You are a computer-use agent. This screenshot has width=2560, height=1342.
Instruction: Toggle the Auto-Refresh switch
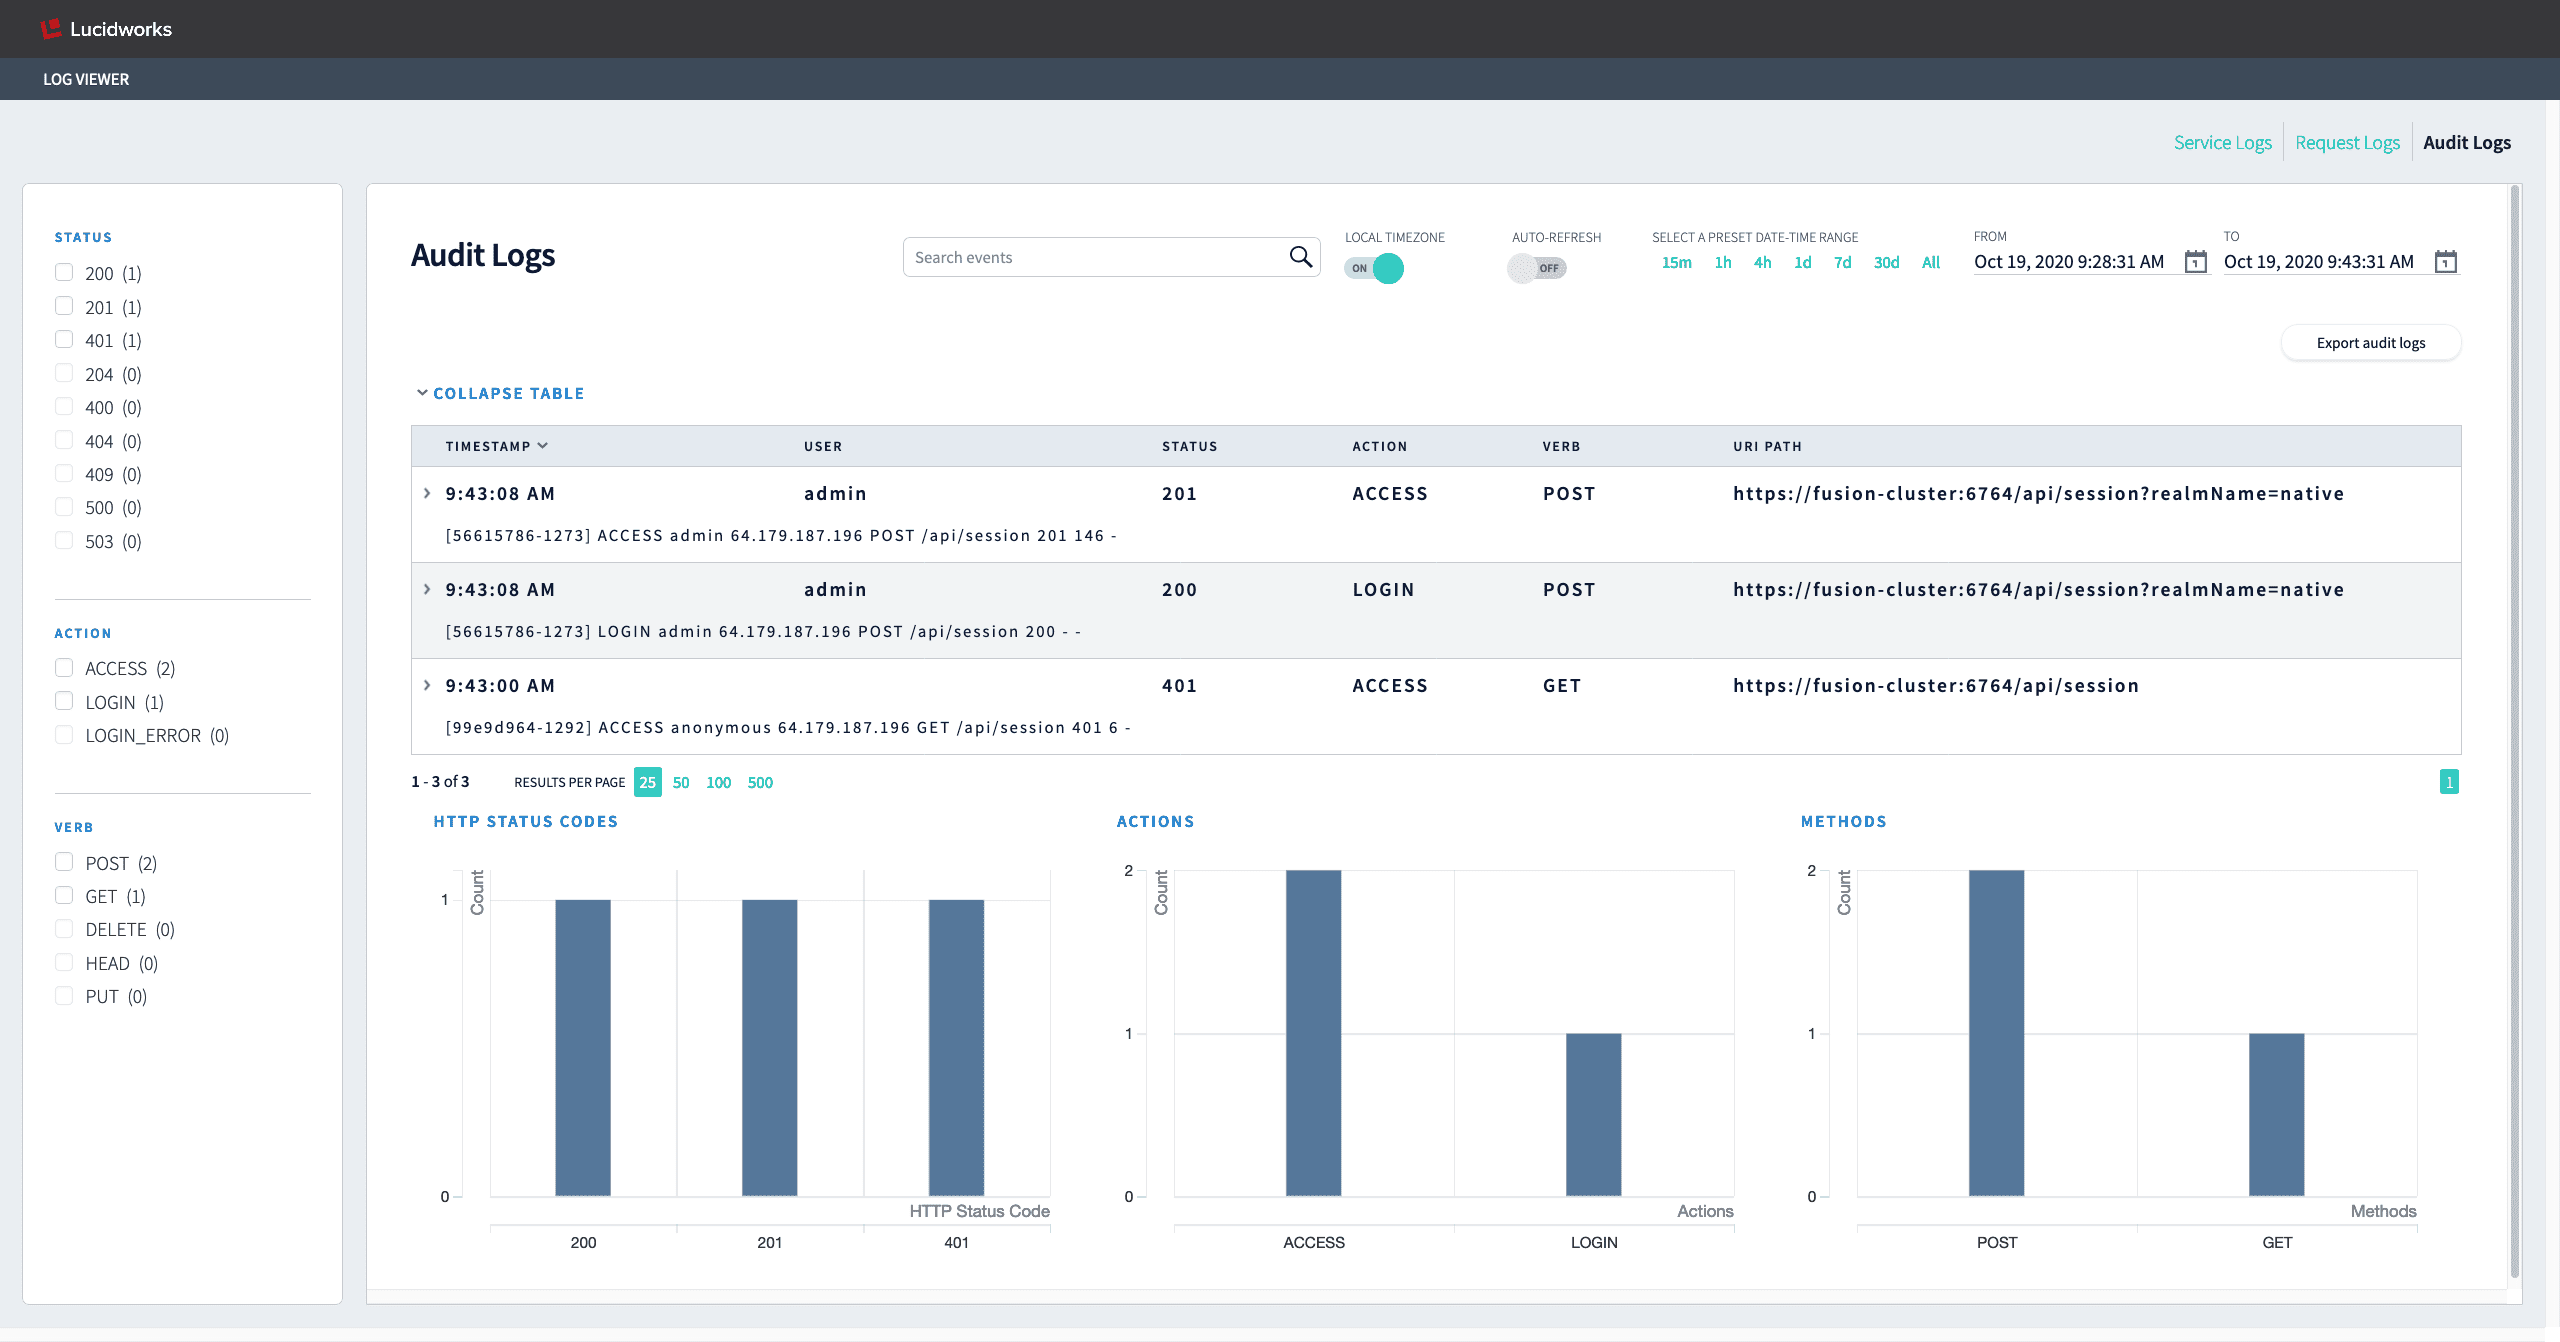(x=1537, y=268)
